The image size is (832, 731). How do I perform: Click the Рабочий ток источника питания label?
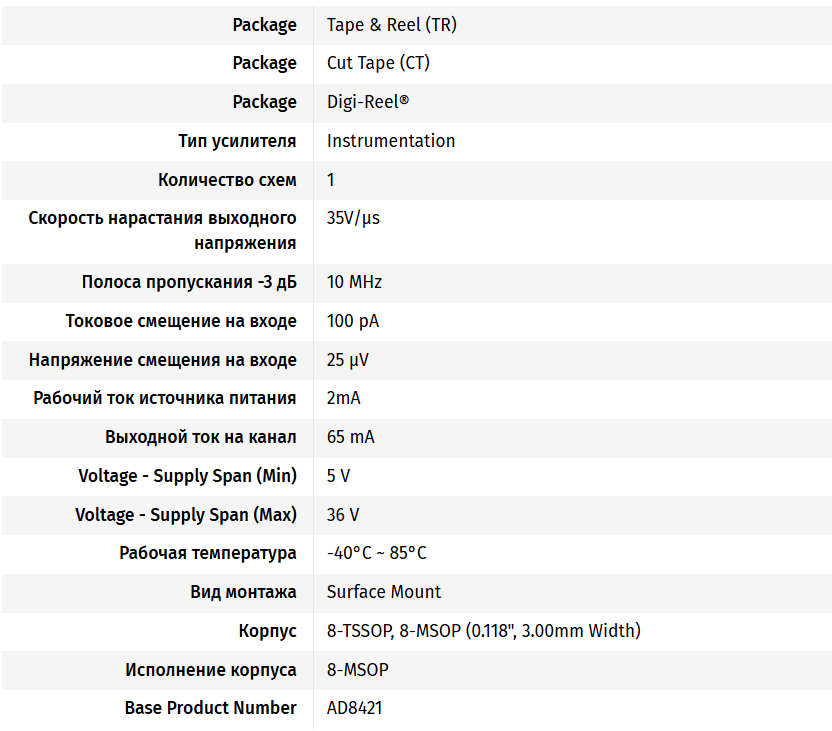(165, 398)
